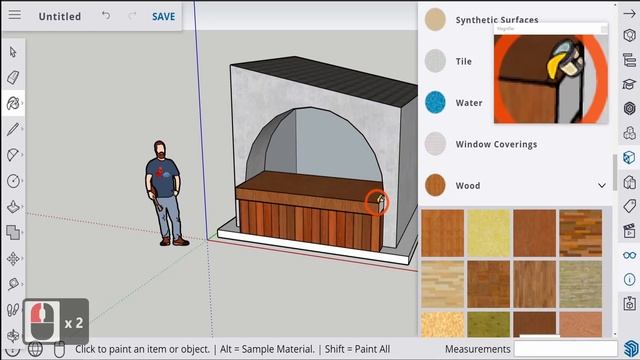Pick the wood plank floor swatch top row
The height and width of the screenshot is (360, 640).
click(580, 233)
